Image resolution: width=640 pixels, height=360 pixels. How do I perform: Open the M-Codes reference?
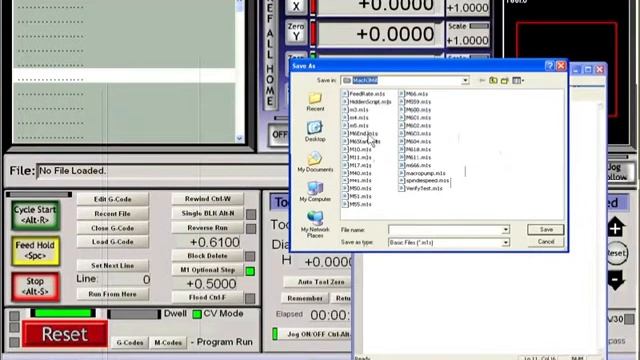[168, 342]
